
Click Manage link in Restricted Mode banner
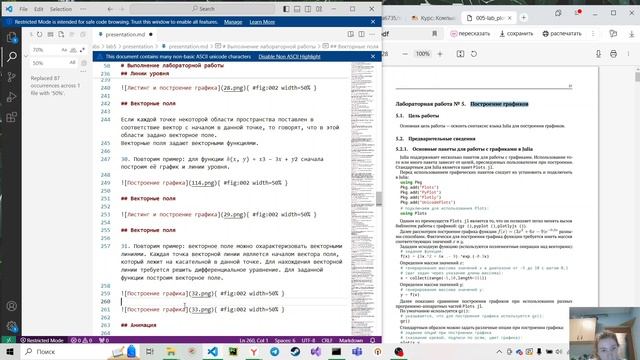pos(233,22)
